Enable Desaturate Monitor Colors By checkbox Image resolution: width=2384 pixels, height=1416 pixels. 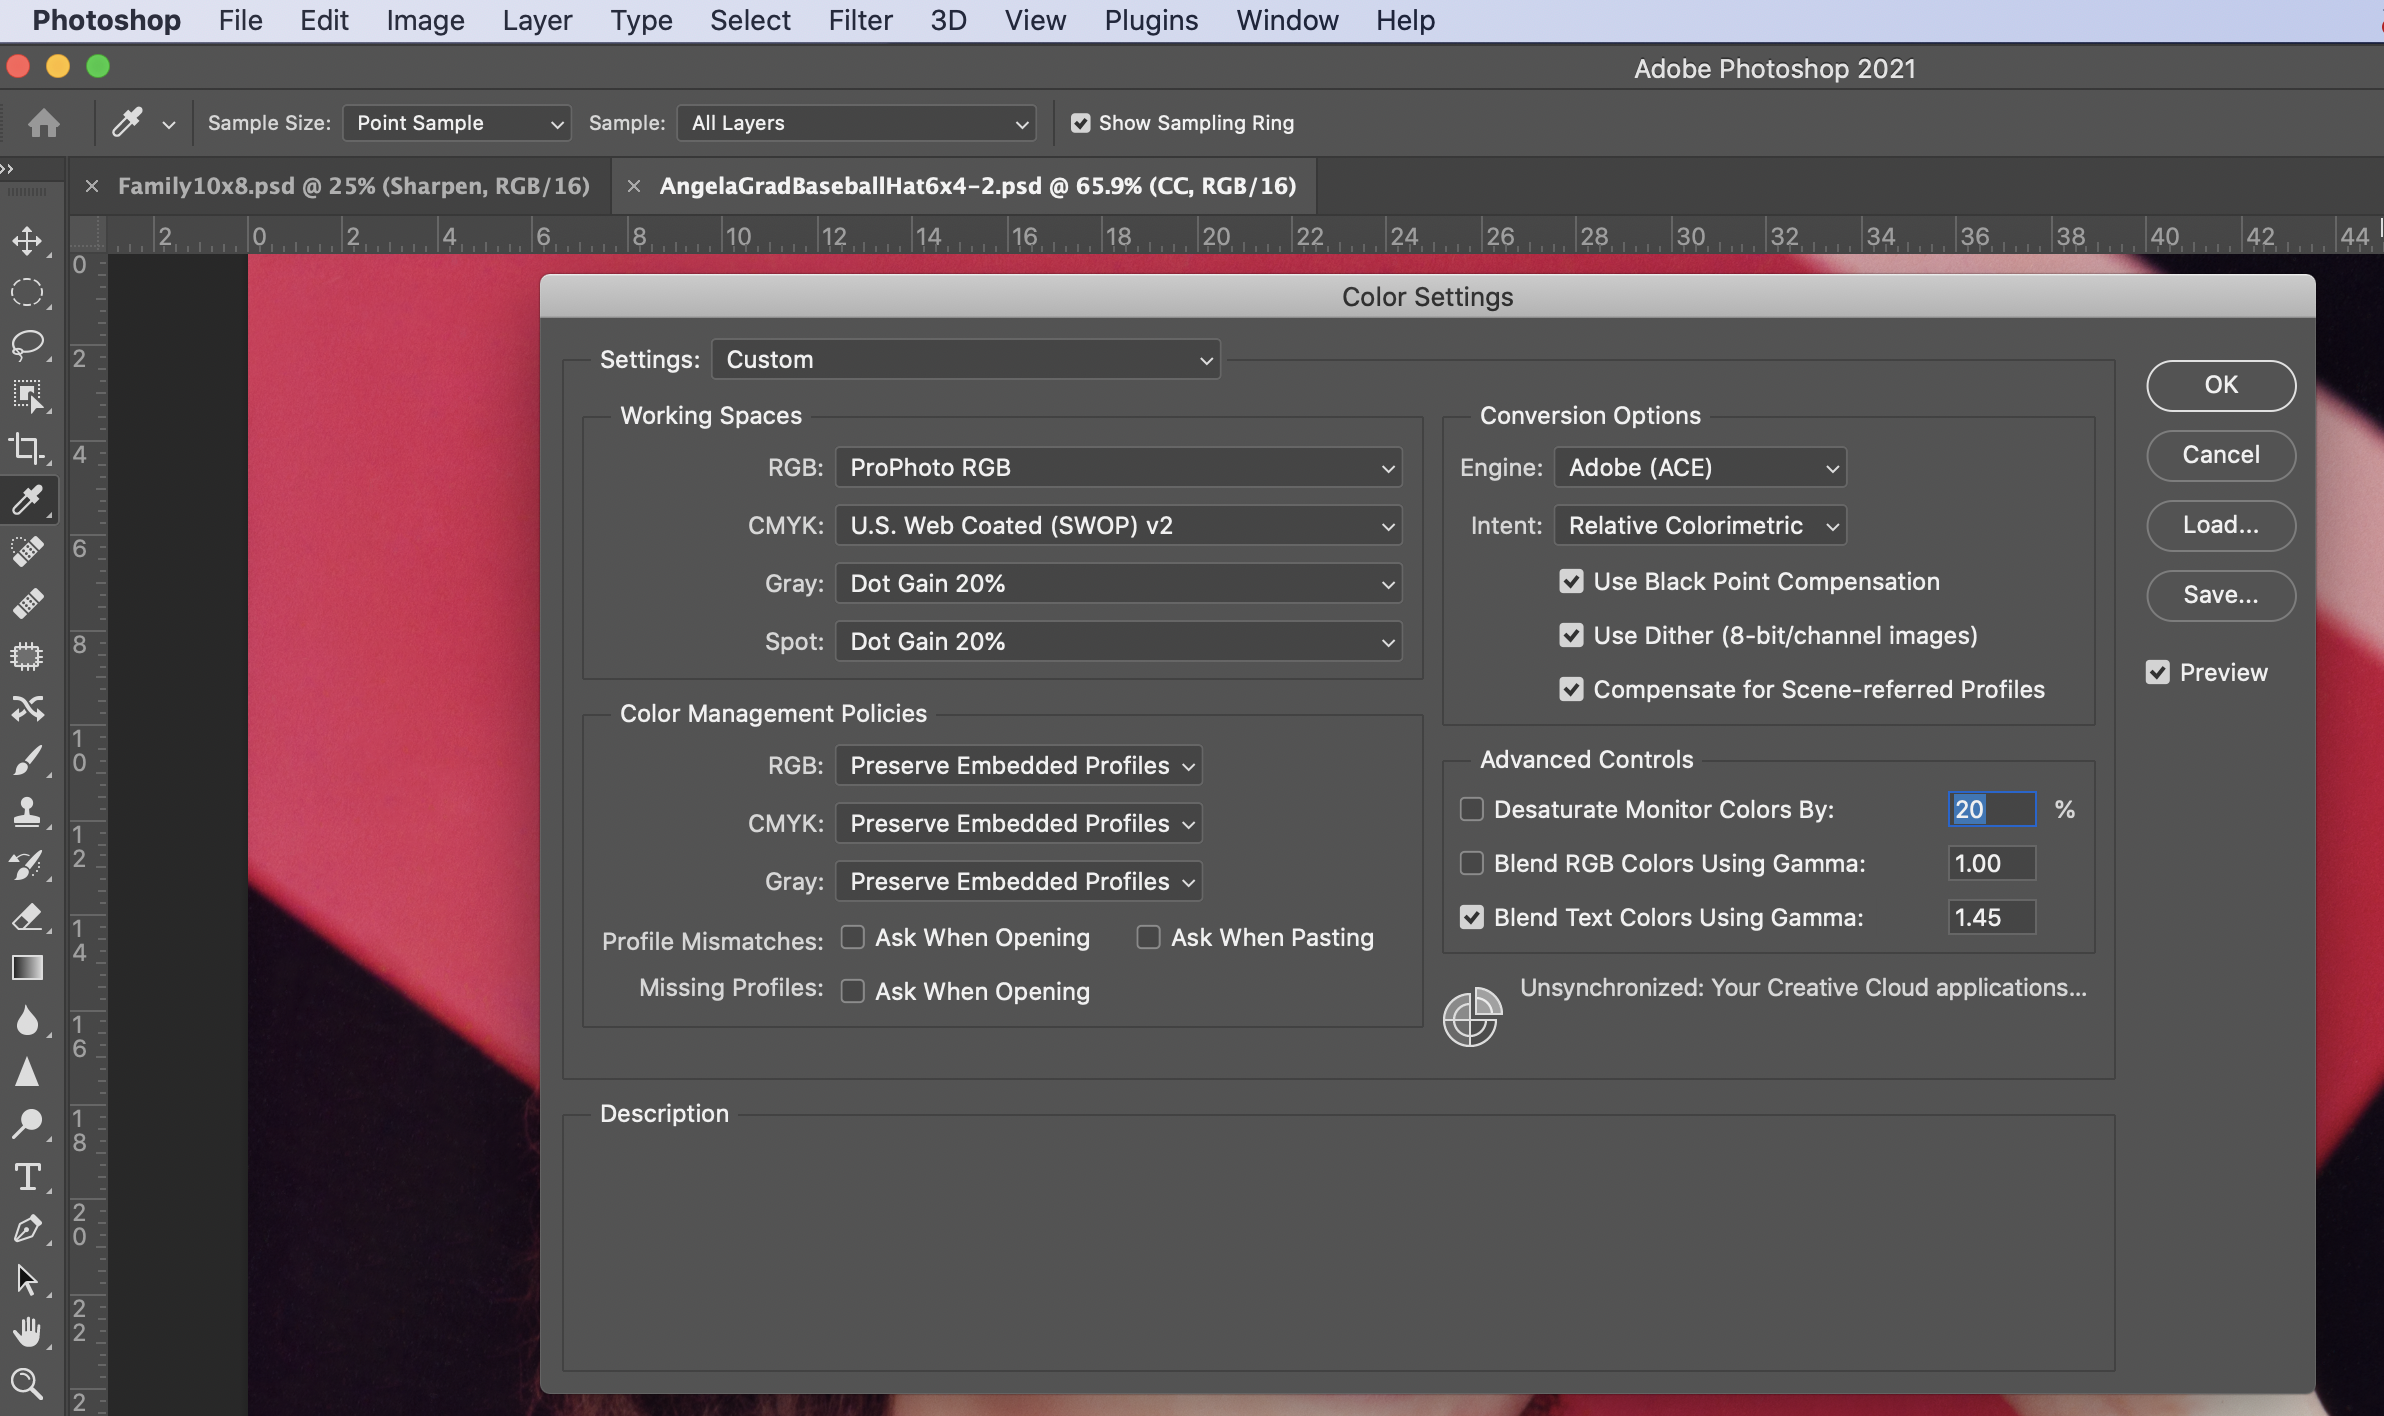pos(1471,809)
